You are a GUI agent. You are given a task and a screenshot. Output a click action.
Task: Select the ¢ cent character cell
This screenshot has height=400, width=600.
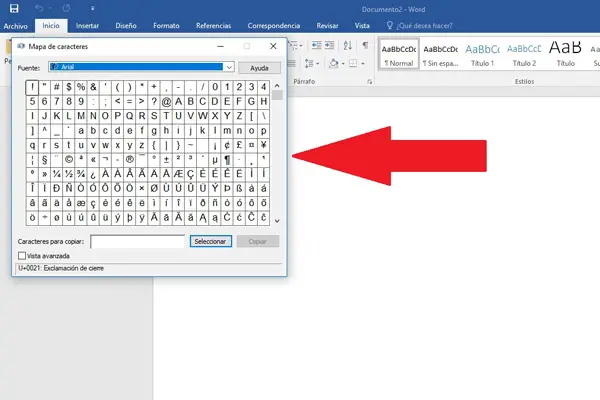coord(227,145)
